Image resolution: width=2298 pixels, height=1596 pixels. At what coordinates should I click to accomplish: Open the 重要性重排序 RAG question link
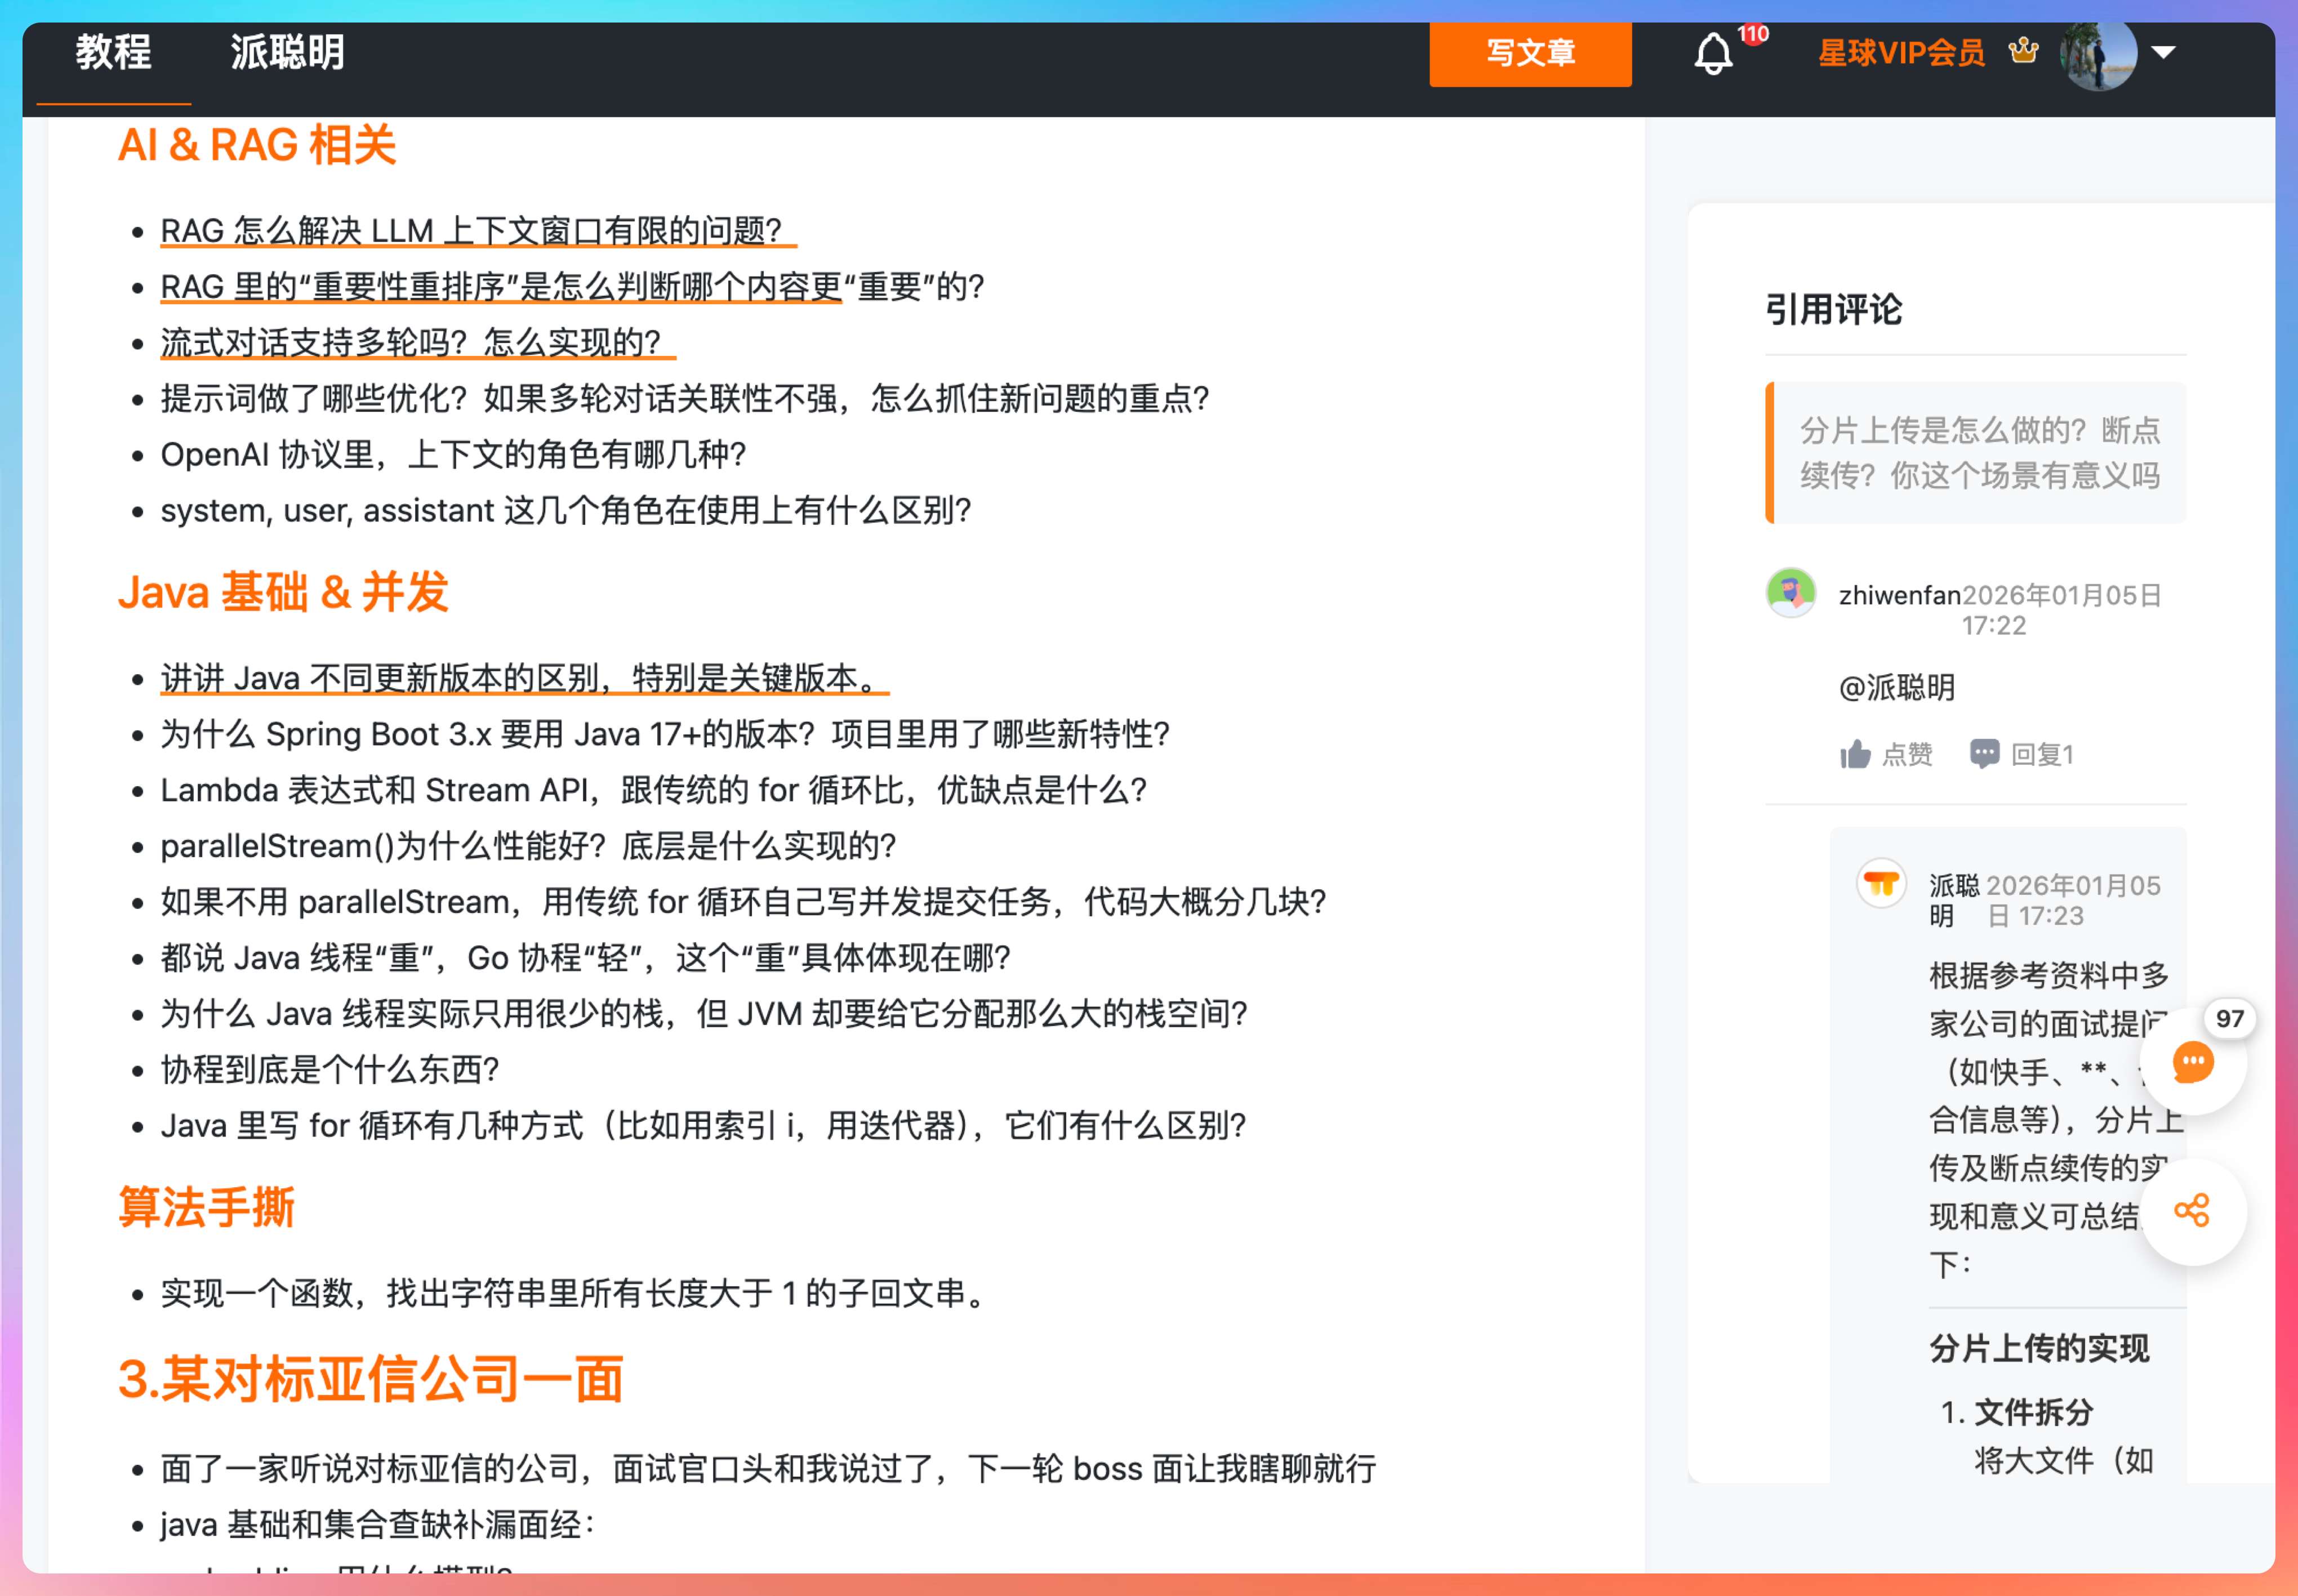500,287
